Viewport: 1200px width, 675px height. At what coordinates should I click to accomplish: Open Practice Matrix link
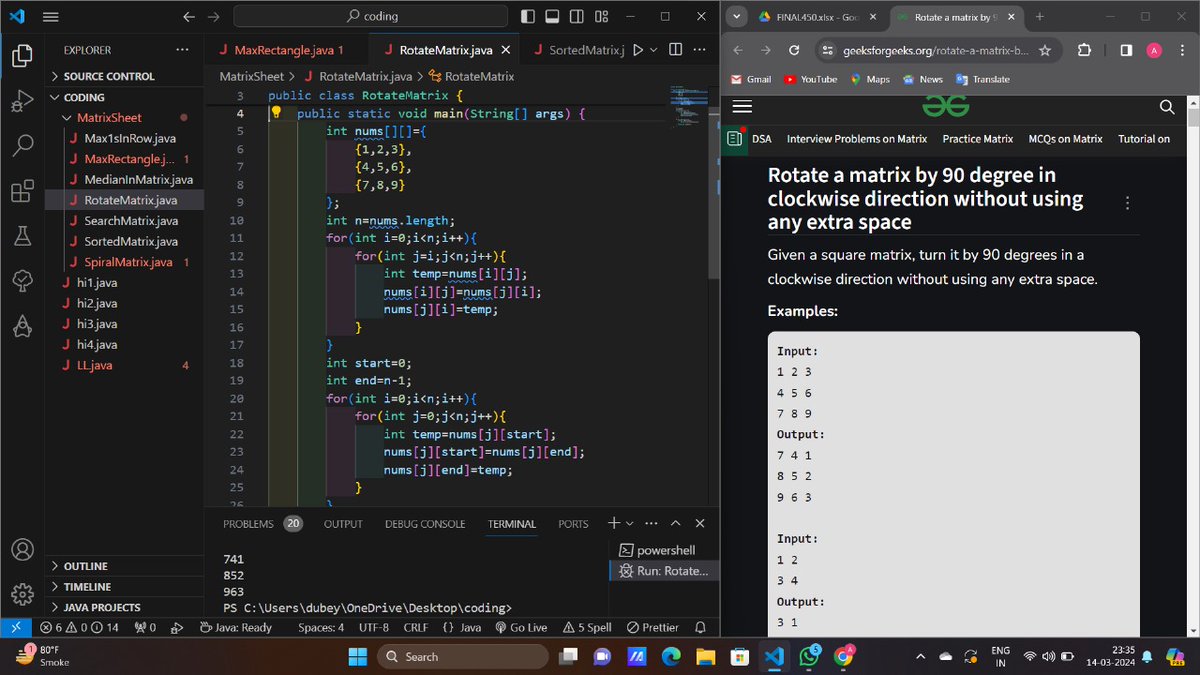978,139
